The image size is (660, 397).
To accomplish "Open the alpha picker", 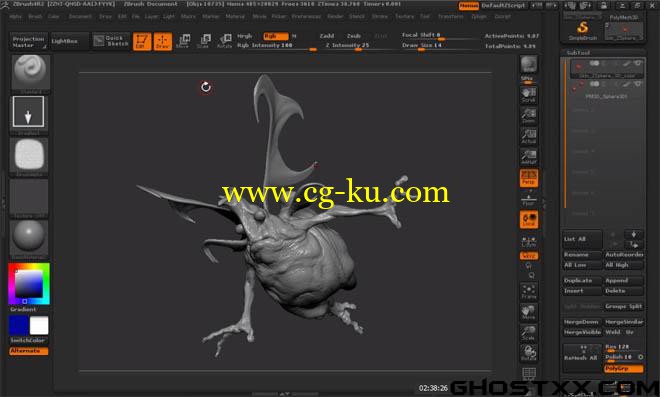I will (29, 155).
